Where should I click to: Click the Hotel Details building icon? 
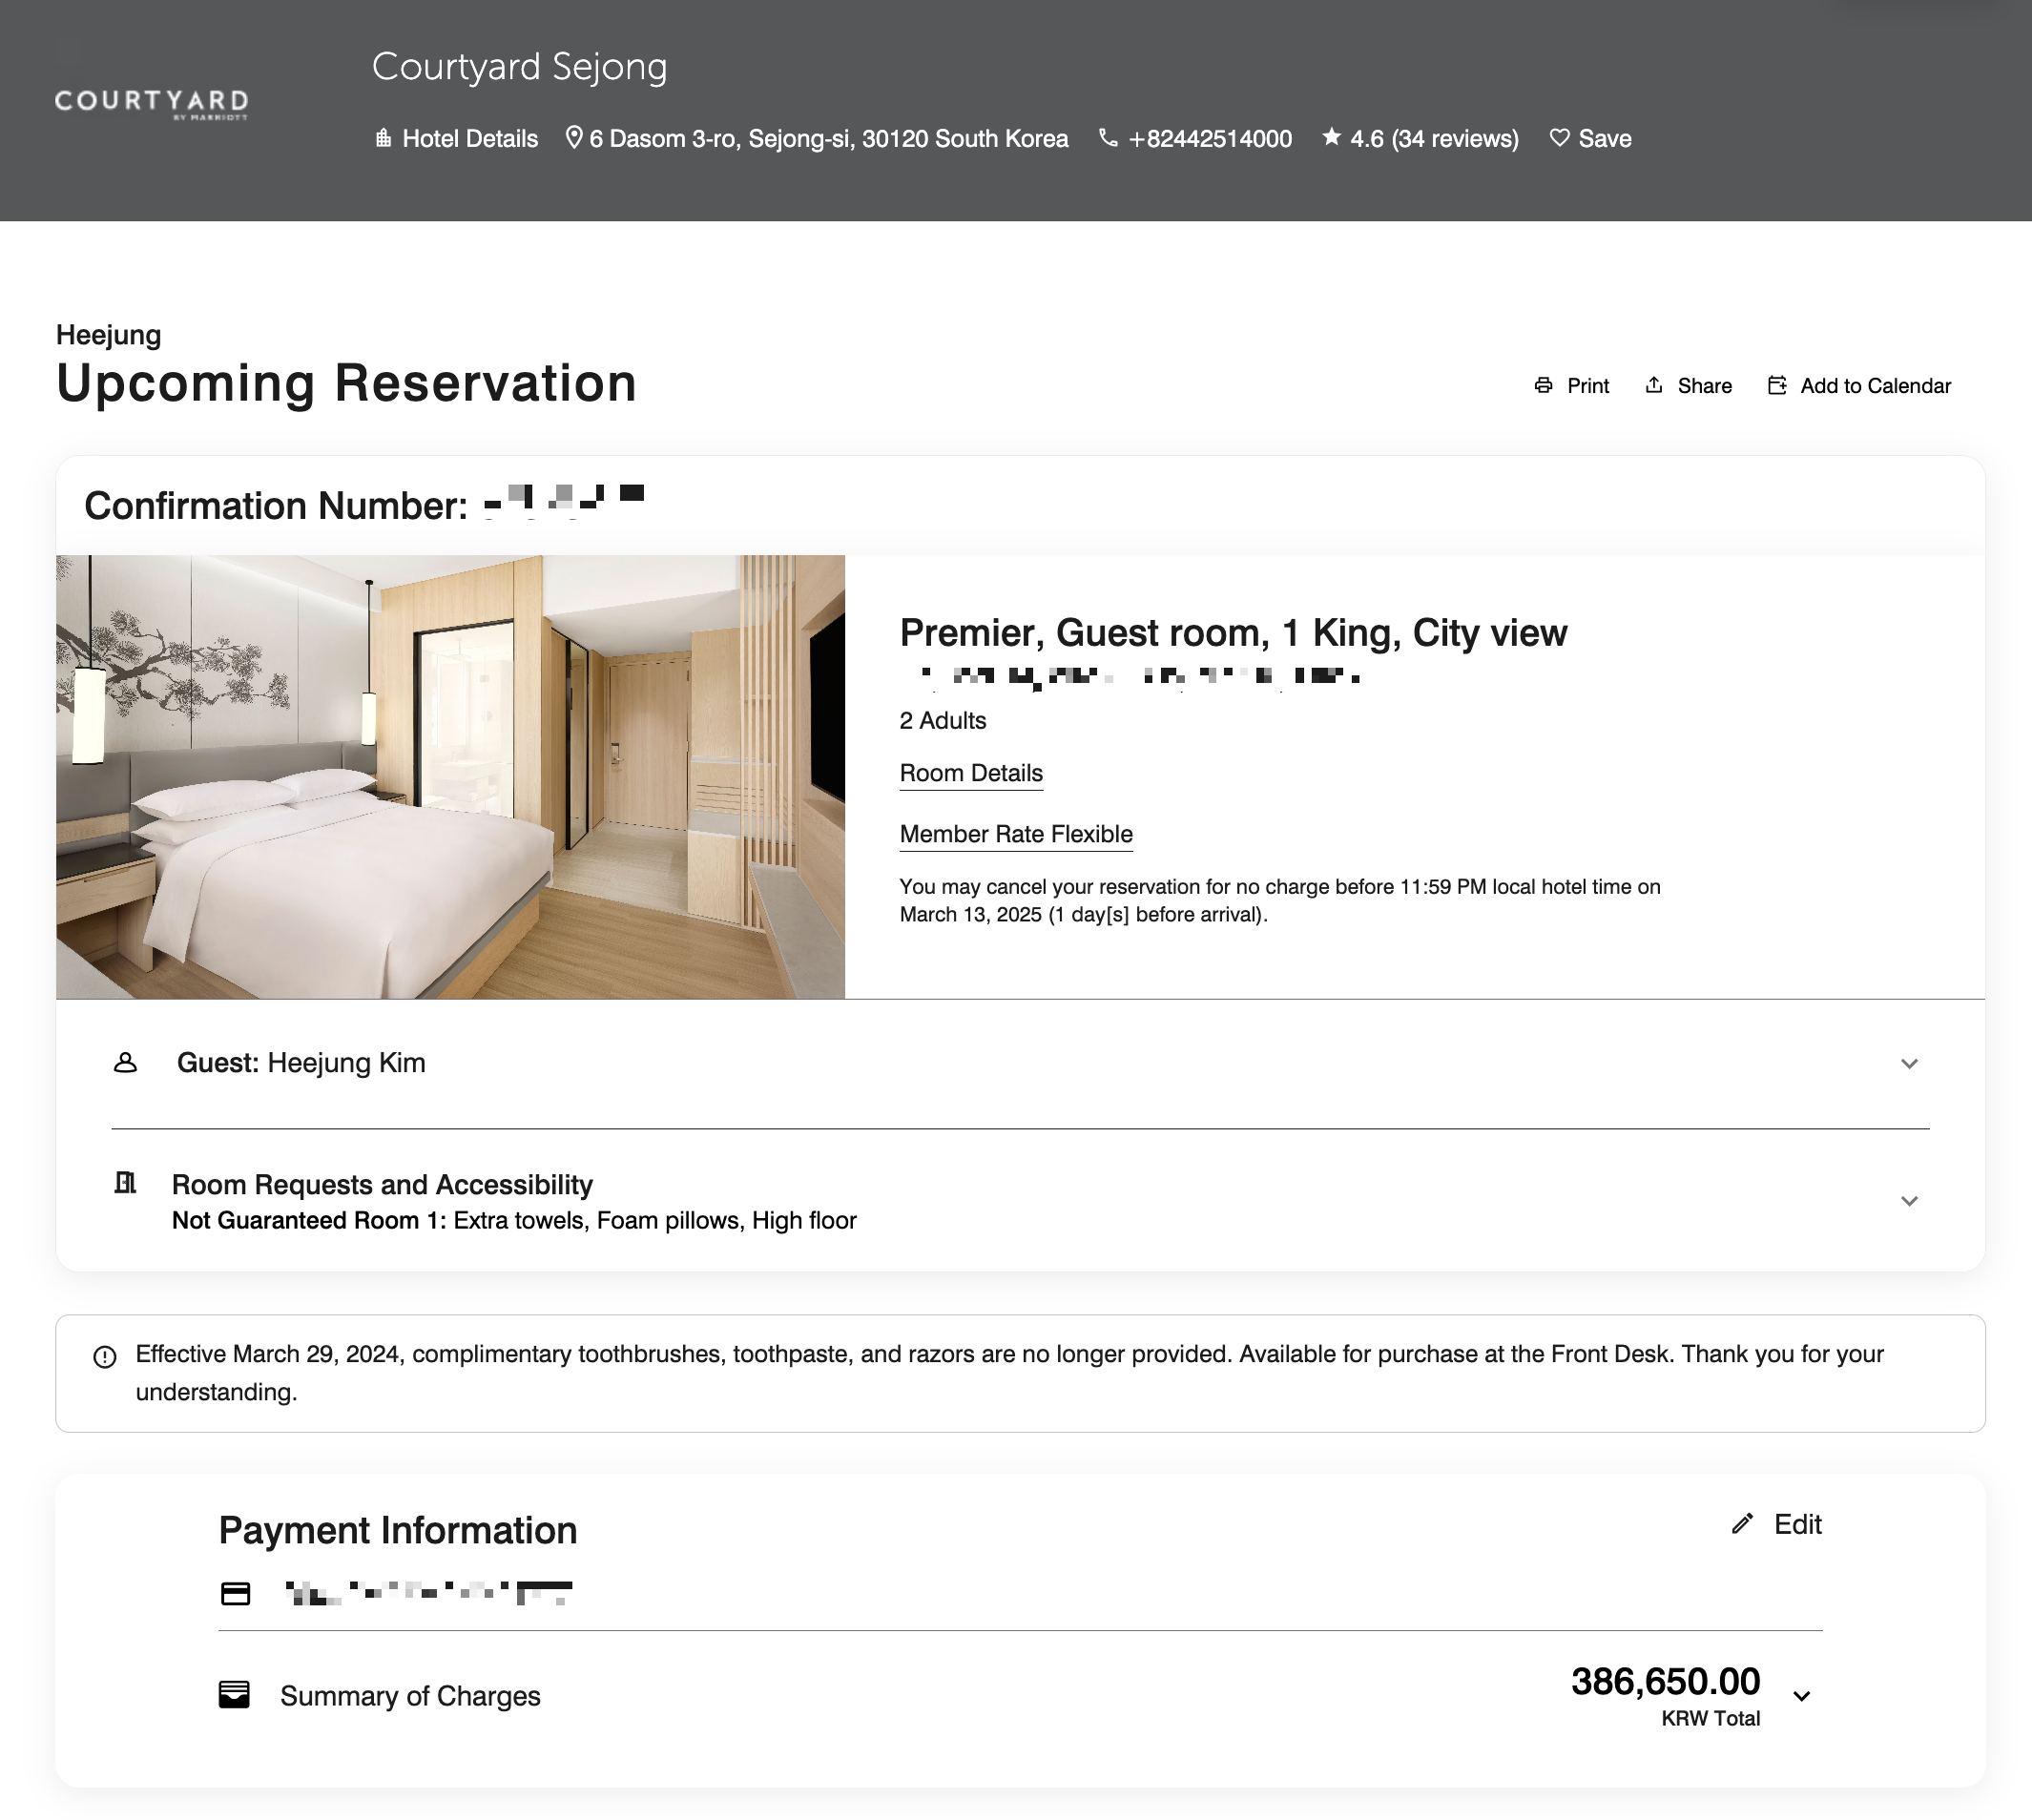click(x=383, y=138)
